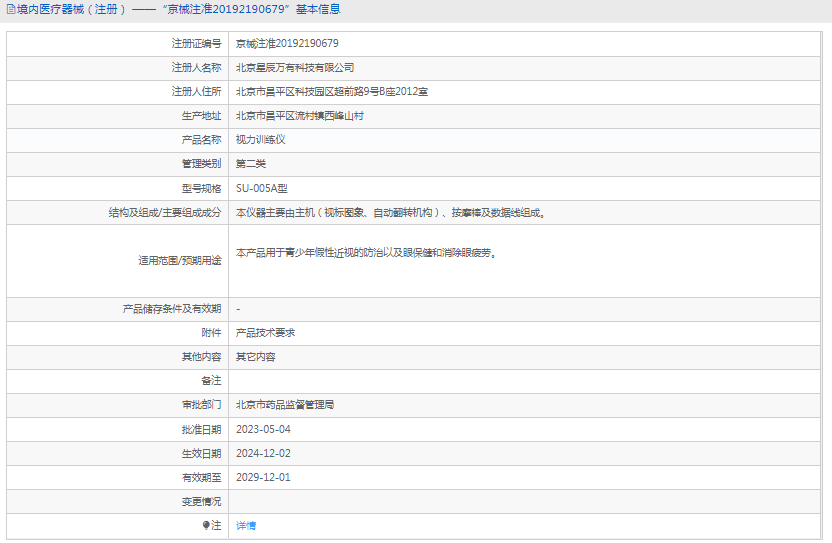Select expiry date 2029-12-01
Viewport: 832px width, 543px height.
263,477
